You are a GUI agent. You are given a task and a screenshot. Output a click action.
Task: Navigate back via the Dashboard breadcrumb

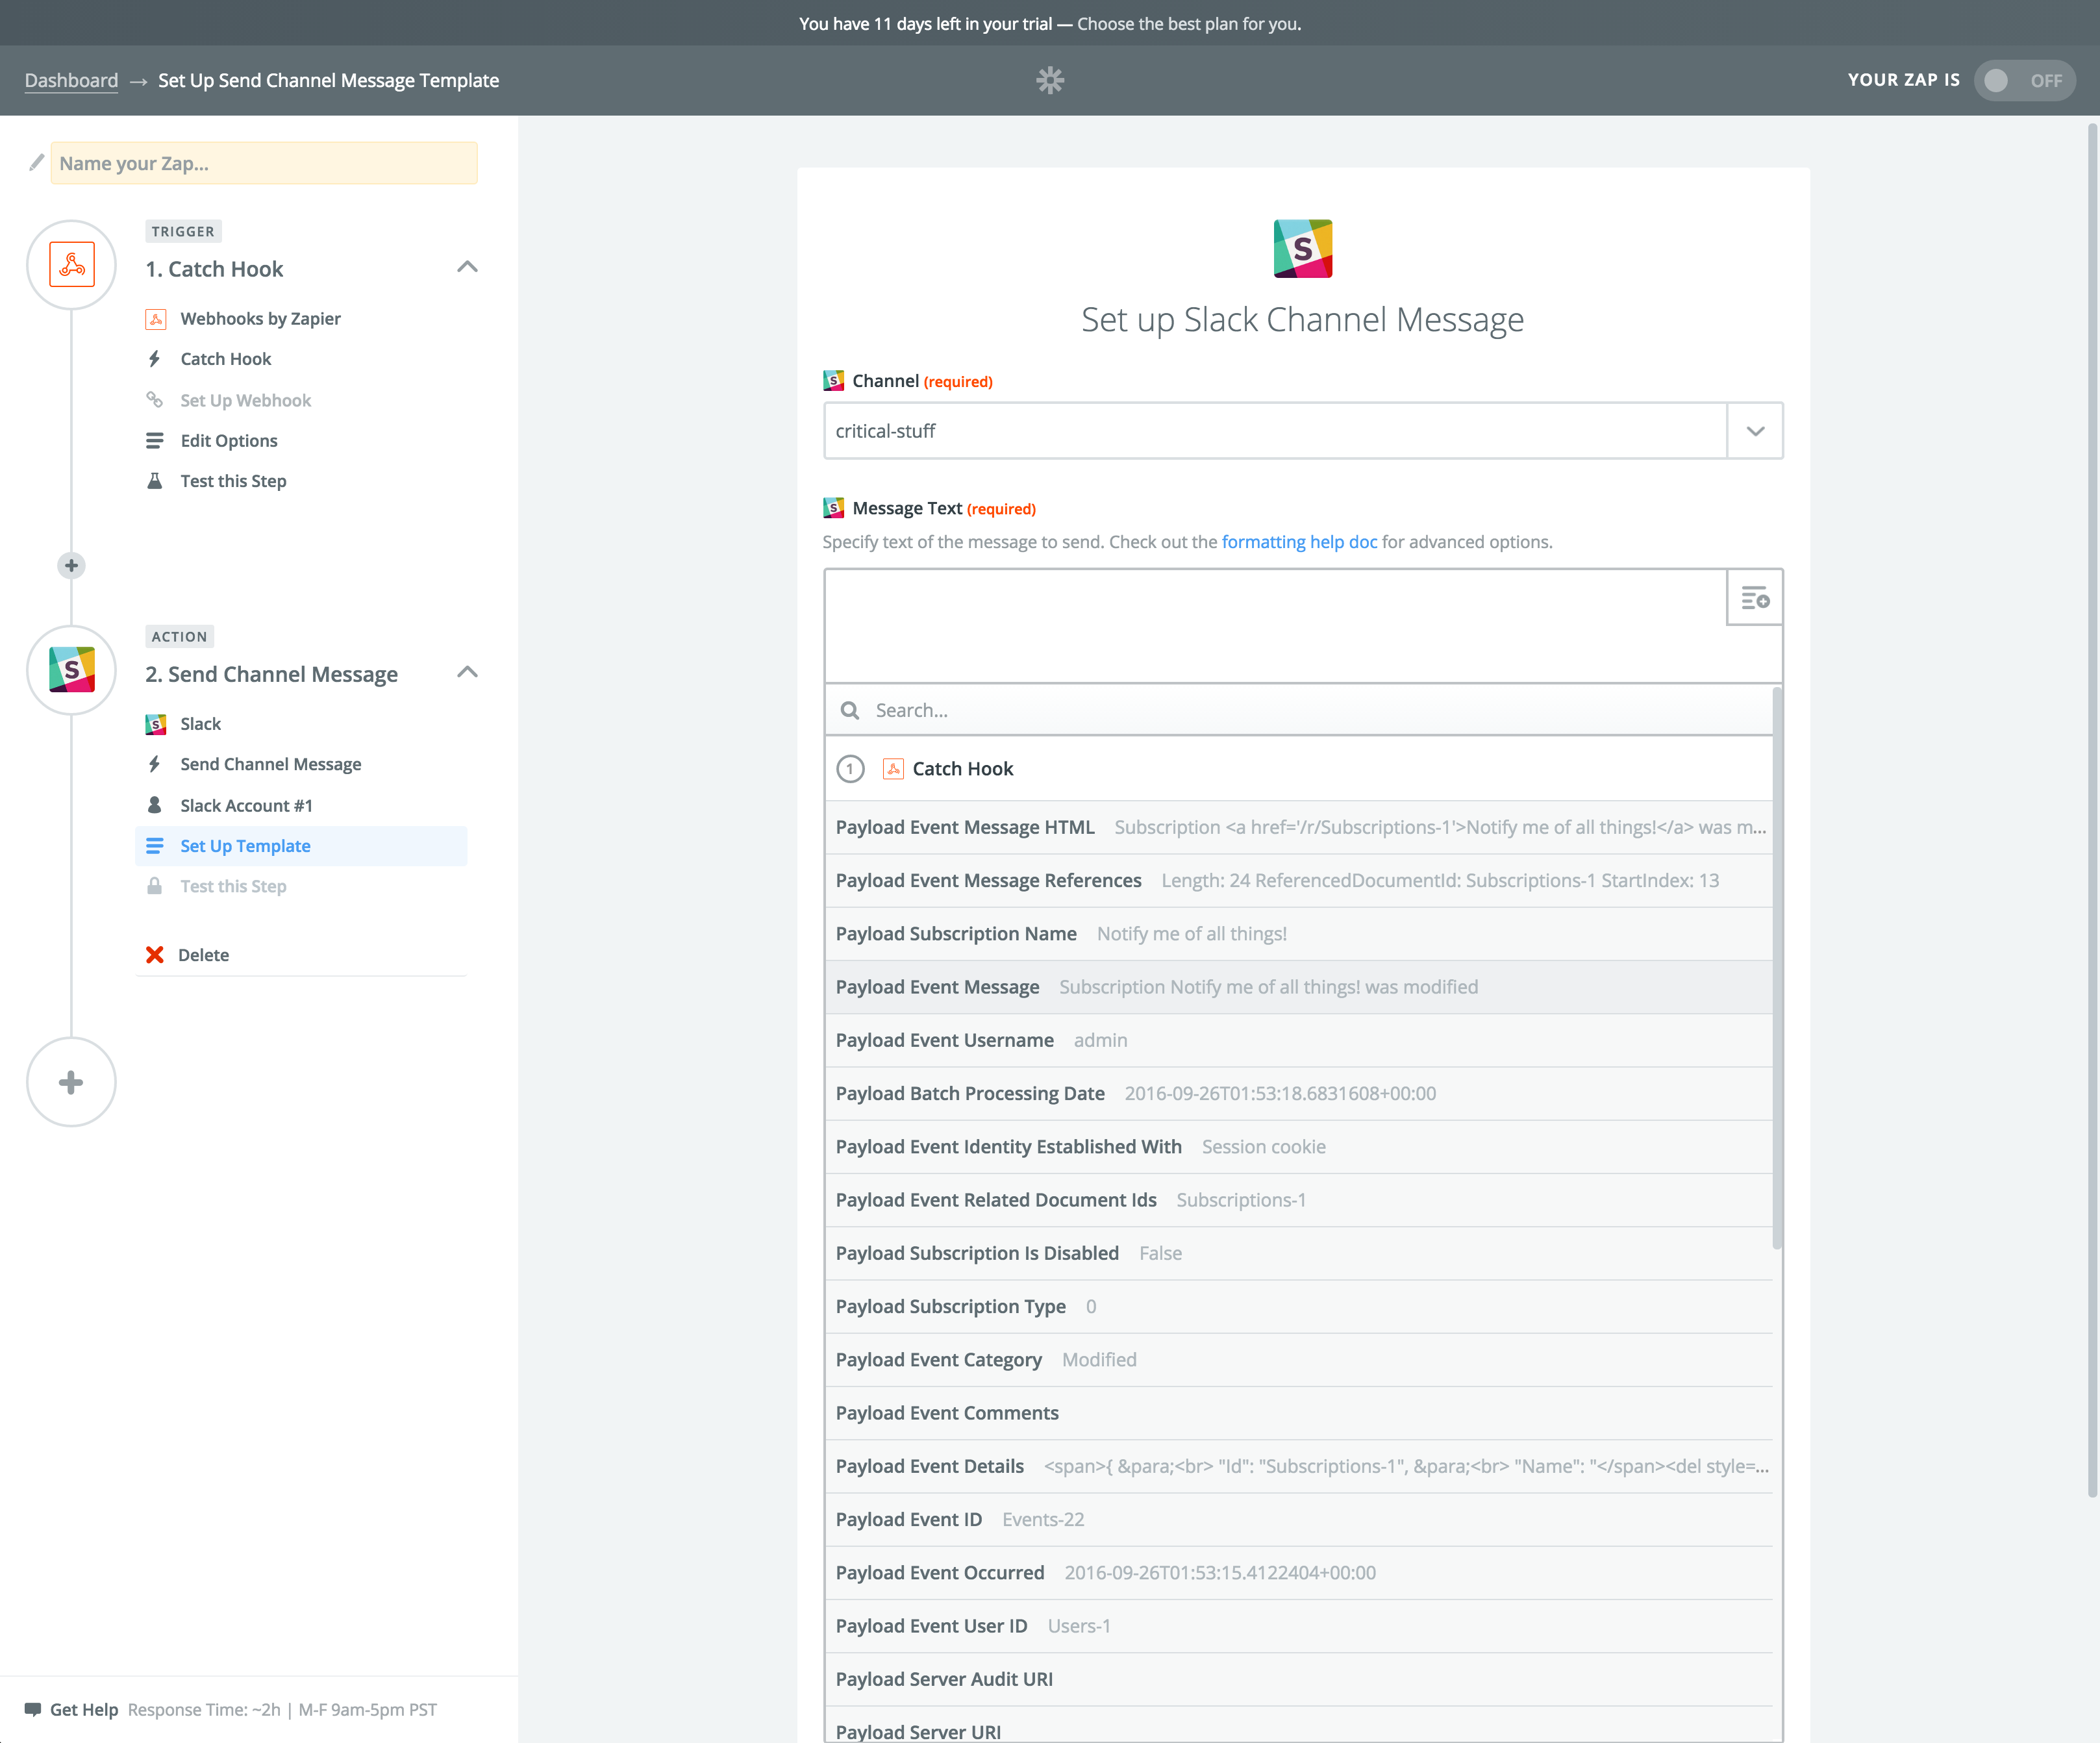(70, 80)
